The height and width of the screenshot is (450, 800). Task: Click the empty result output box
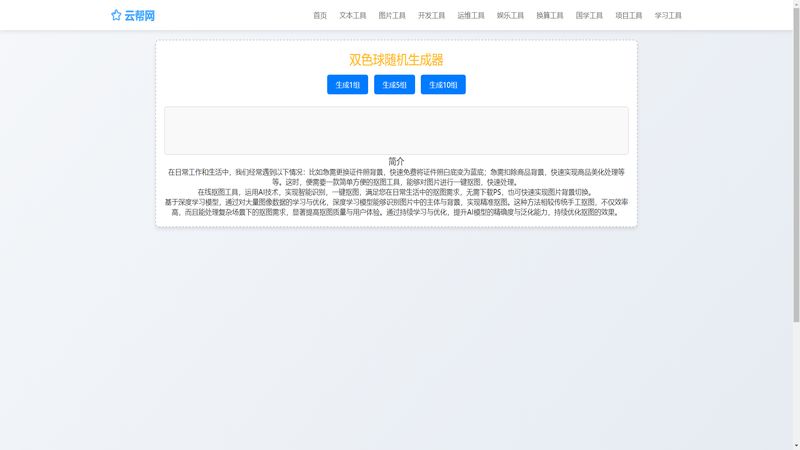pos(396,130)
